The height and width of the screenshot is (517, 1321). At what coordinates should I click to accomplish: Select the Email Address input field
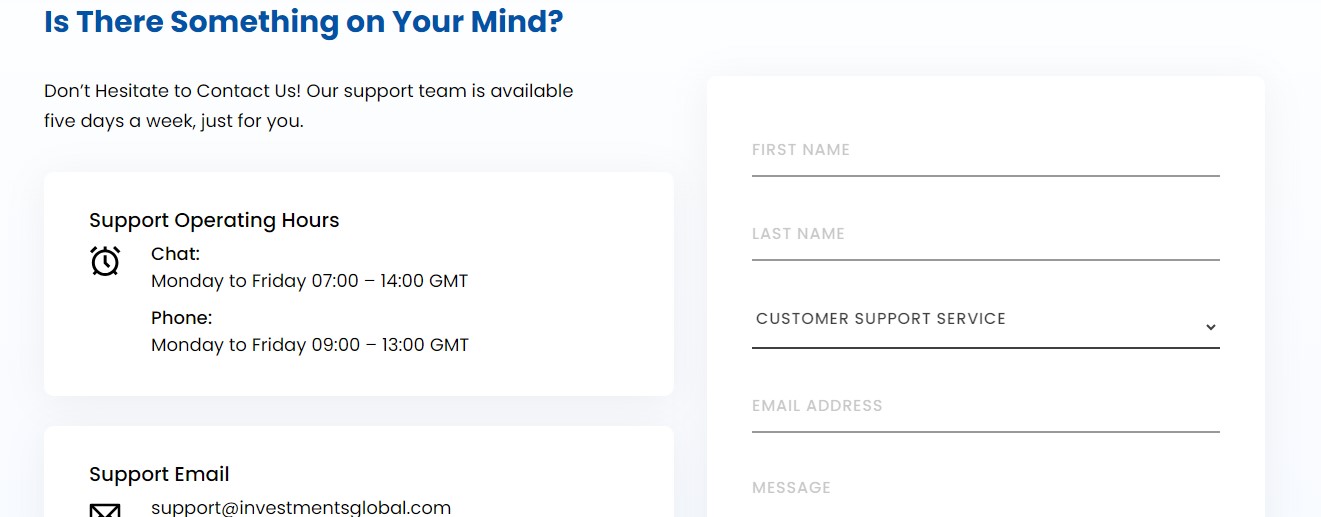984,407
